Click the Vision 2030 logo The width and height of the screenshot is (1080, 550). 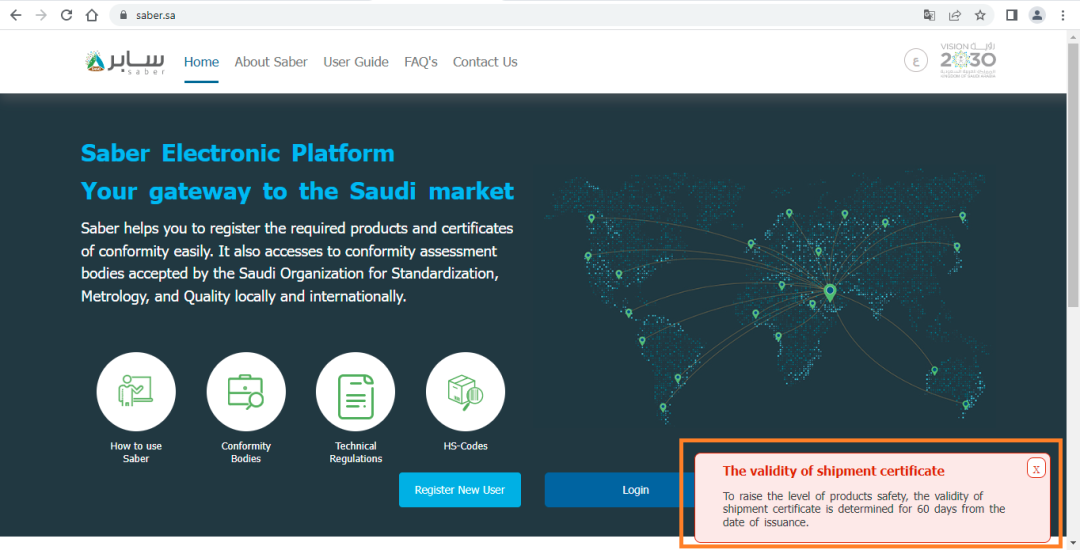coord(968,61)
